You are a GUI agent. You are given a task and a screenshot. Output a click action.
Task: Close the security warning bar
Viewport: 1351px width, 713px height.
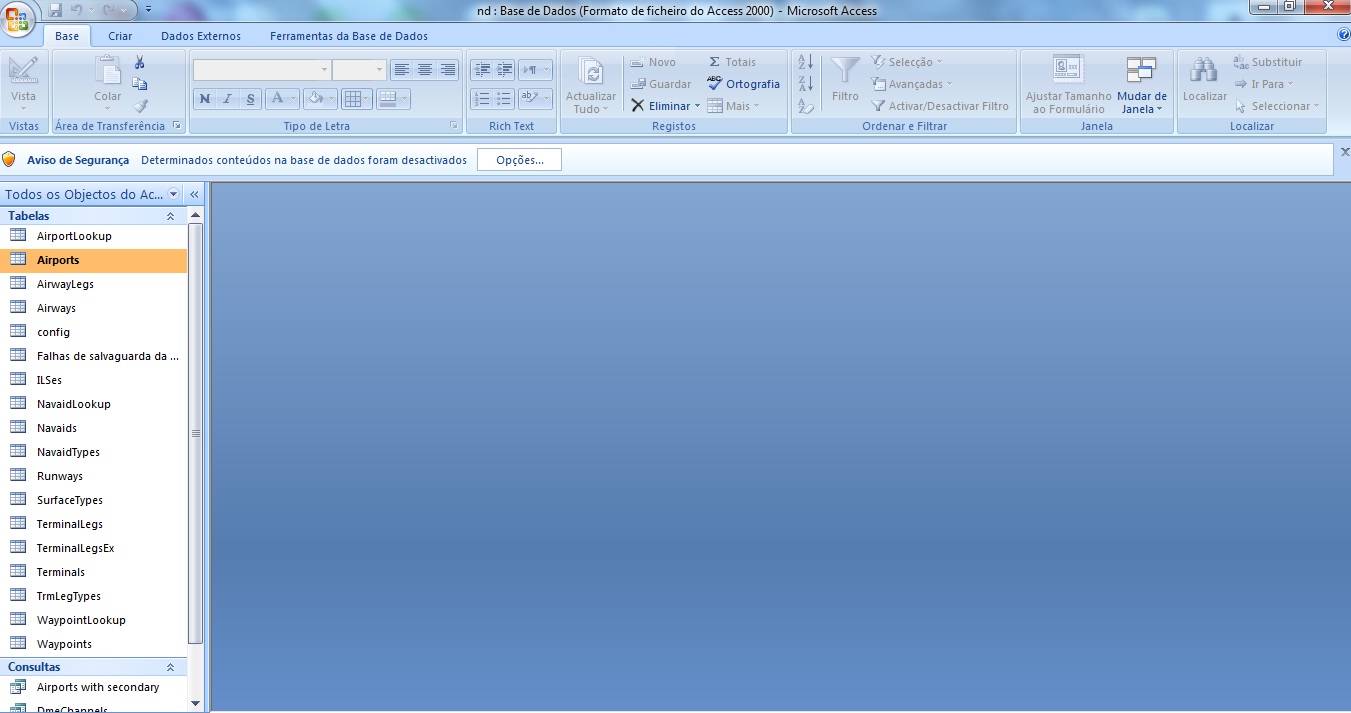(x=1344, y=152)
